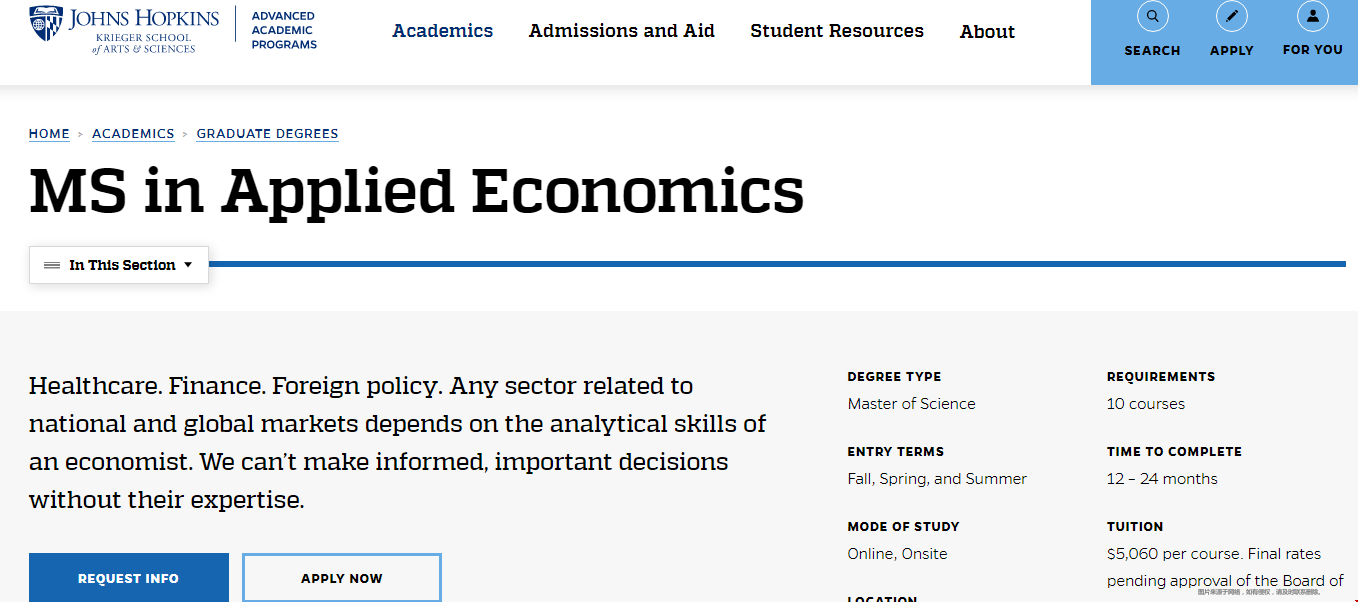Click the Johns Hopkins shield logo
Screen dimensions: 1358x602
pyautogui.click(x=46, y=23)
